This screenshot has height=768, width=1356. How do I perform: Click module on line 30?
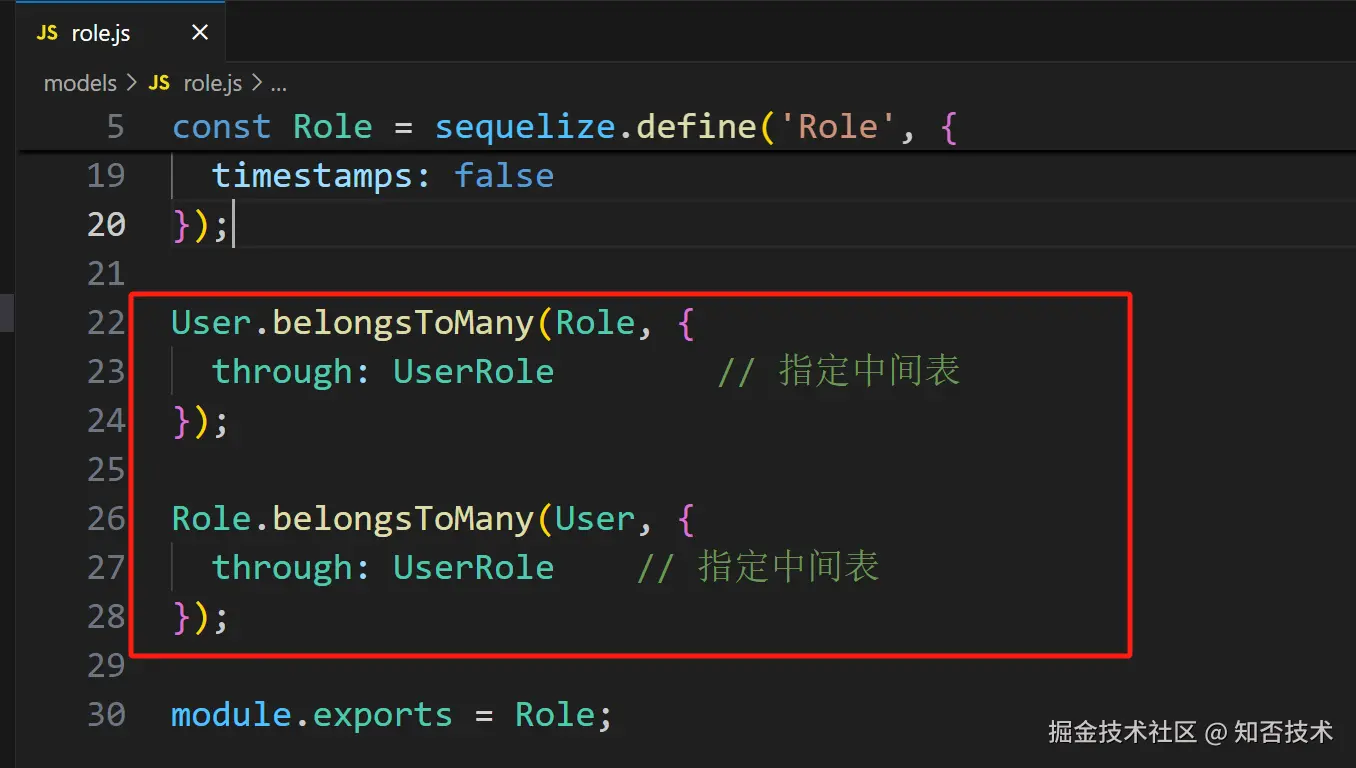click(x=231, y=715)
